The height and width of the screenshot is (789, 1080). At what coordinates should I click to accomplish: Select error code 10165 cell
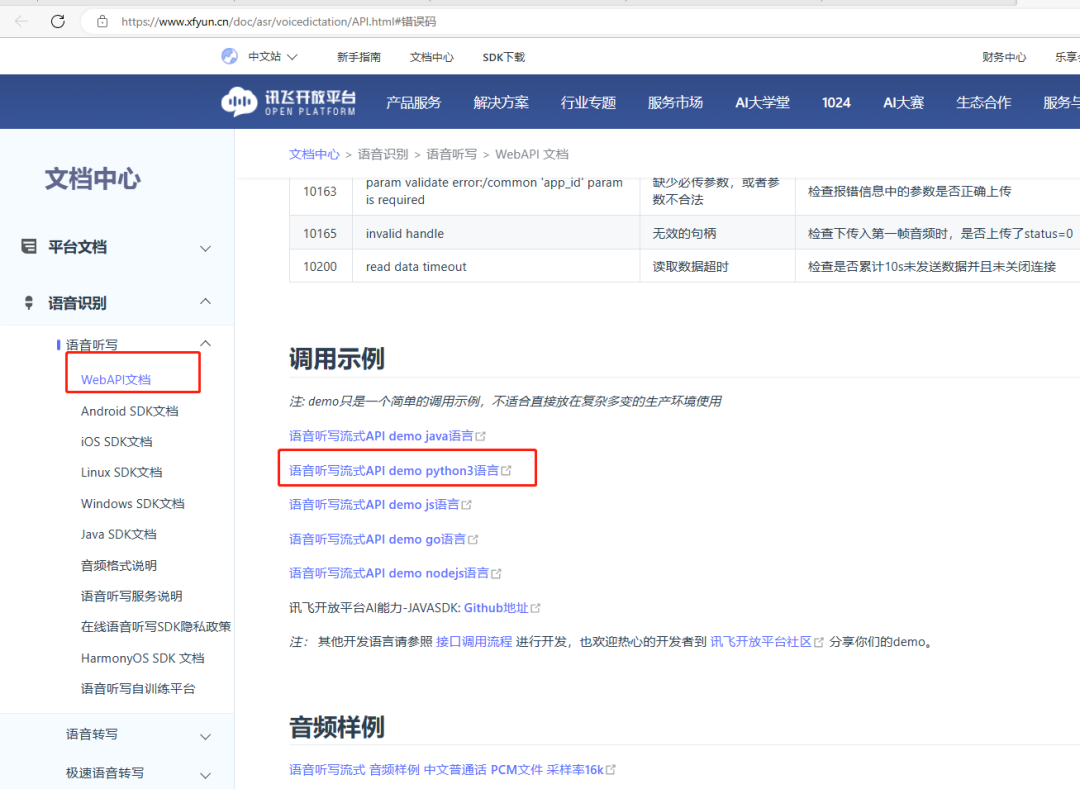[320, 233]
